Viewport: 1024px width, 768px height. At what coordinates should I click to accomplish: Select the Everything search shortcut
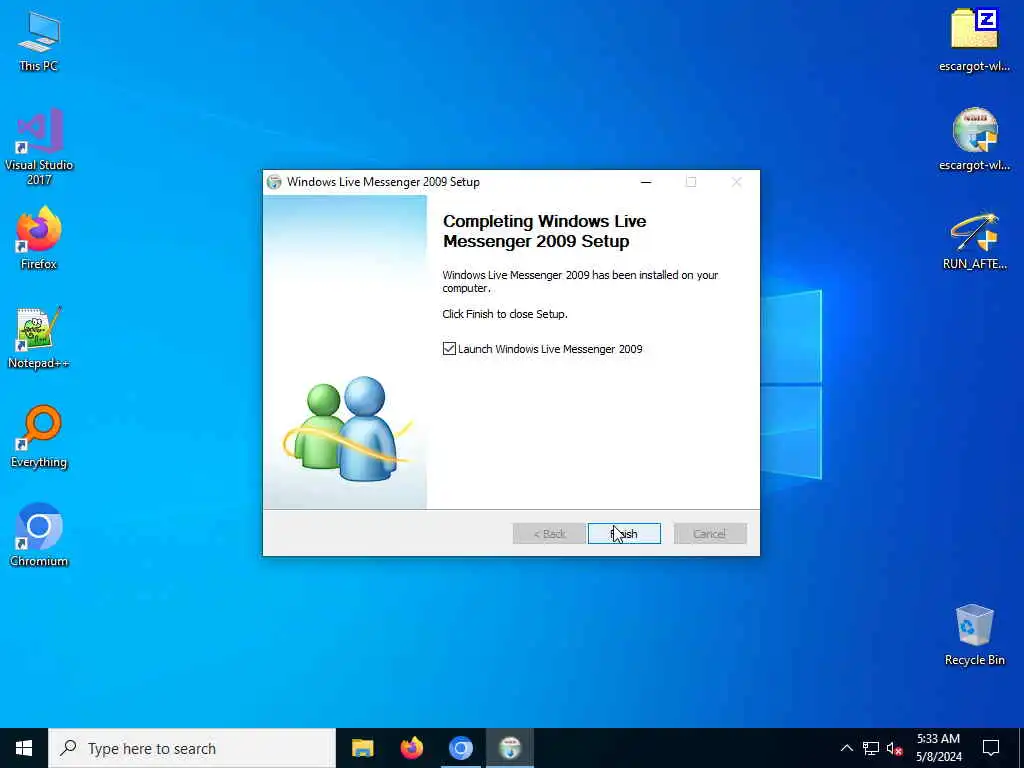click(x=39, y=437)
